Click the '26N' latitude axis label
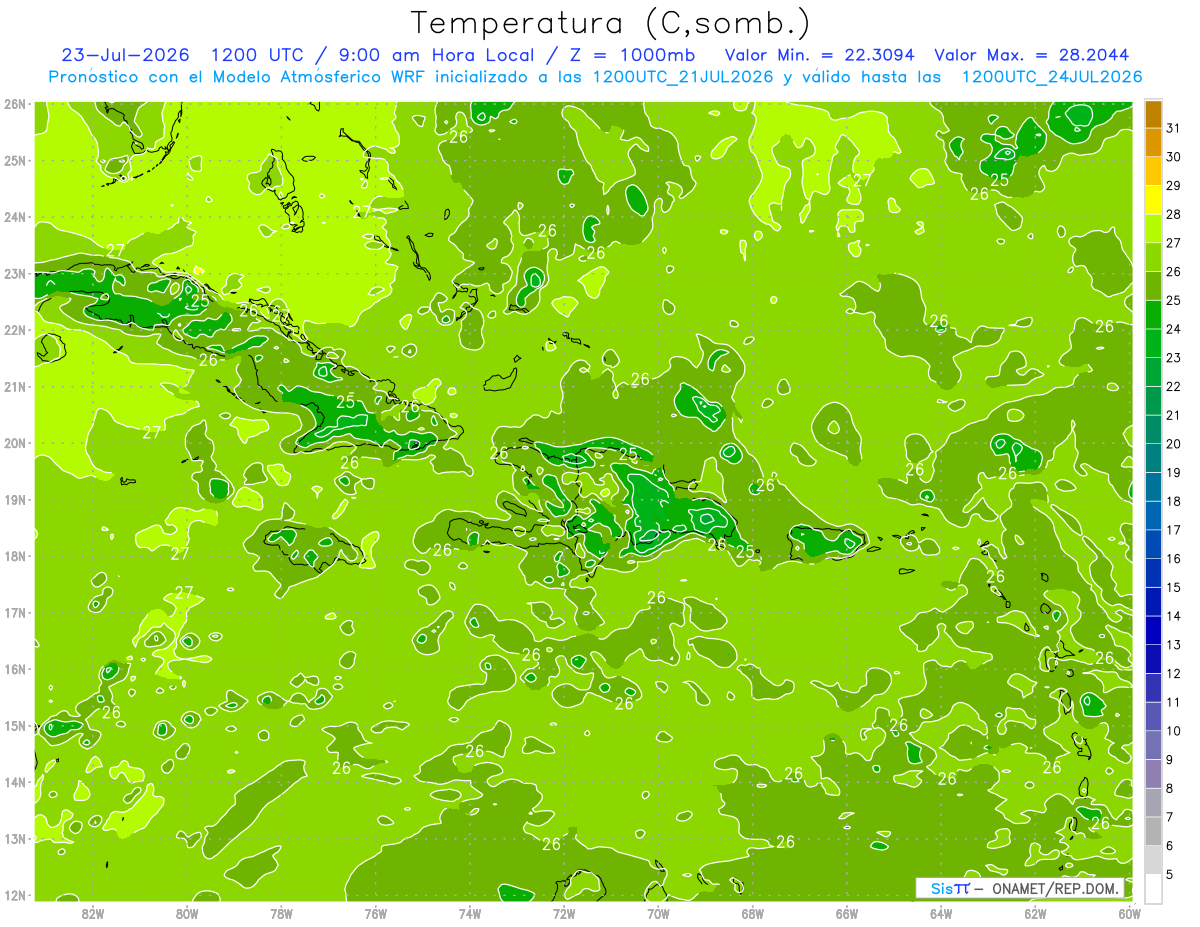 click(x=15, y=104)
